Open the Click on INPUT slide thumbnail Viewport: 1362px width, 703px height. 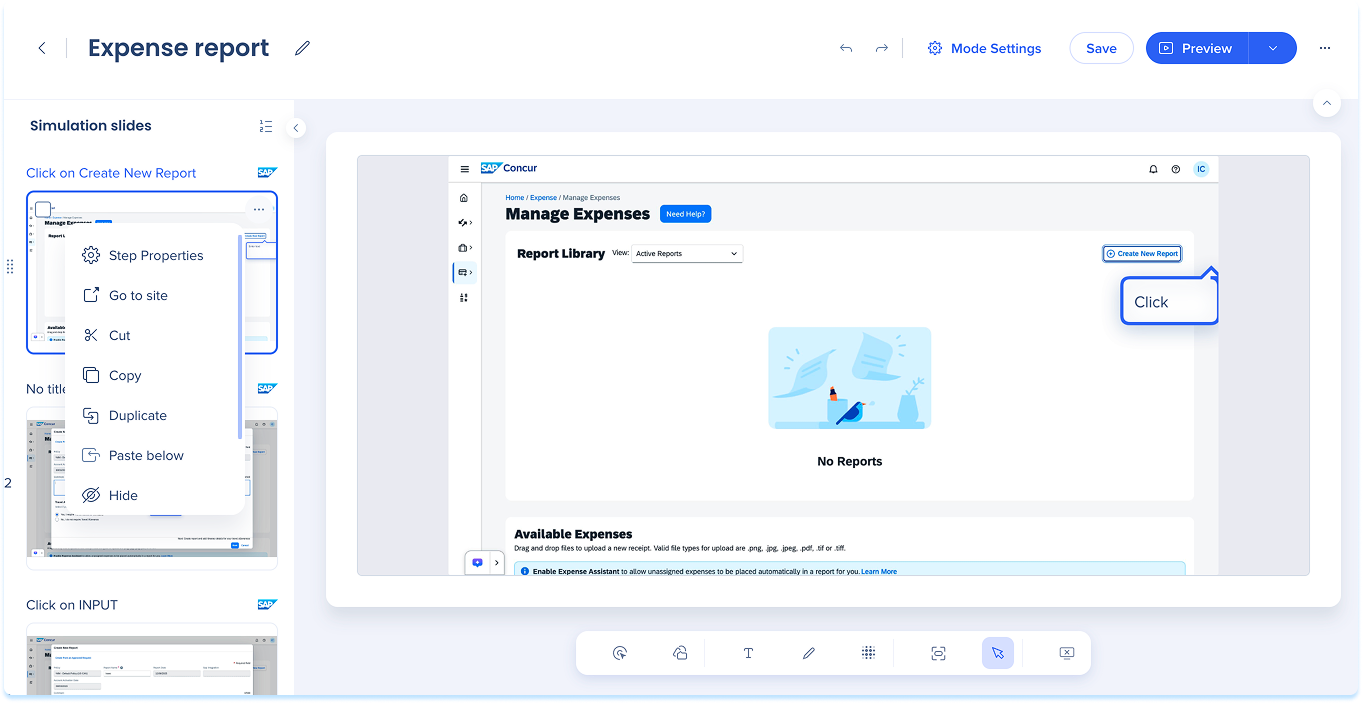click(152, 658)
